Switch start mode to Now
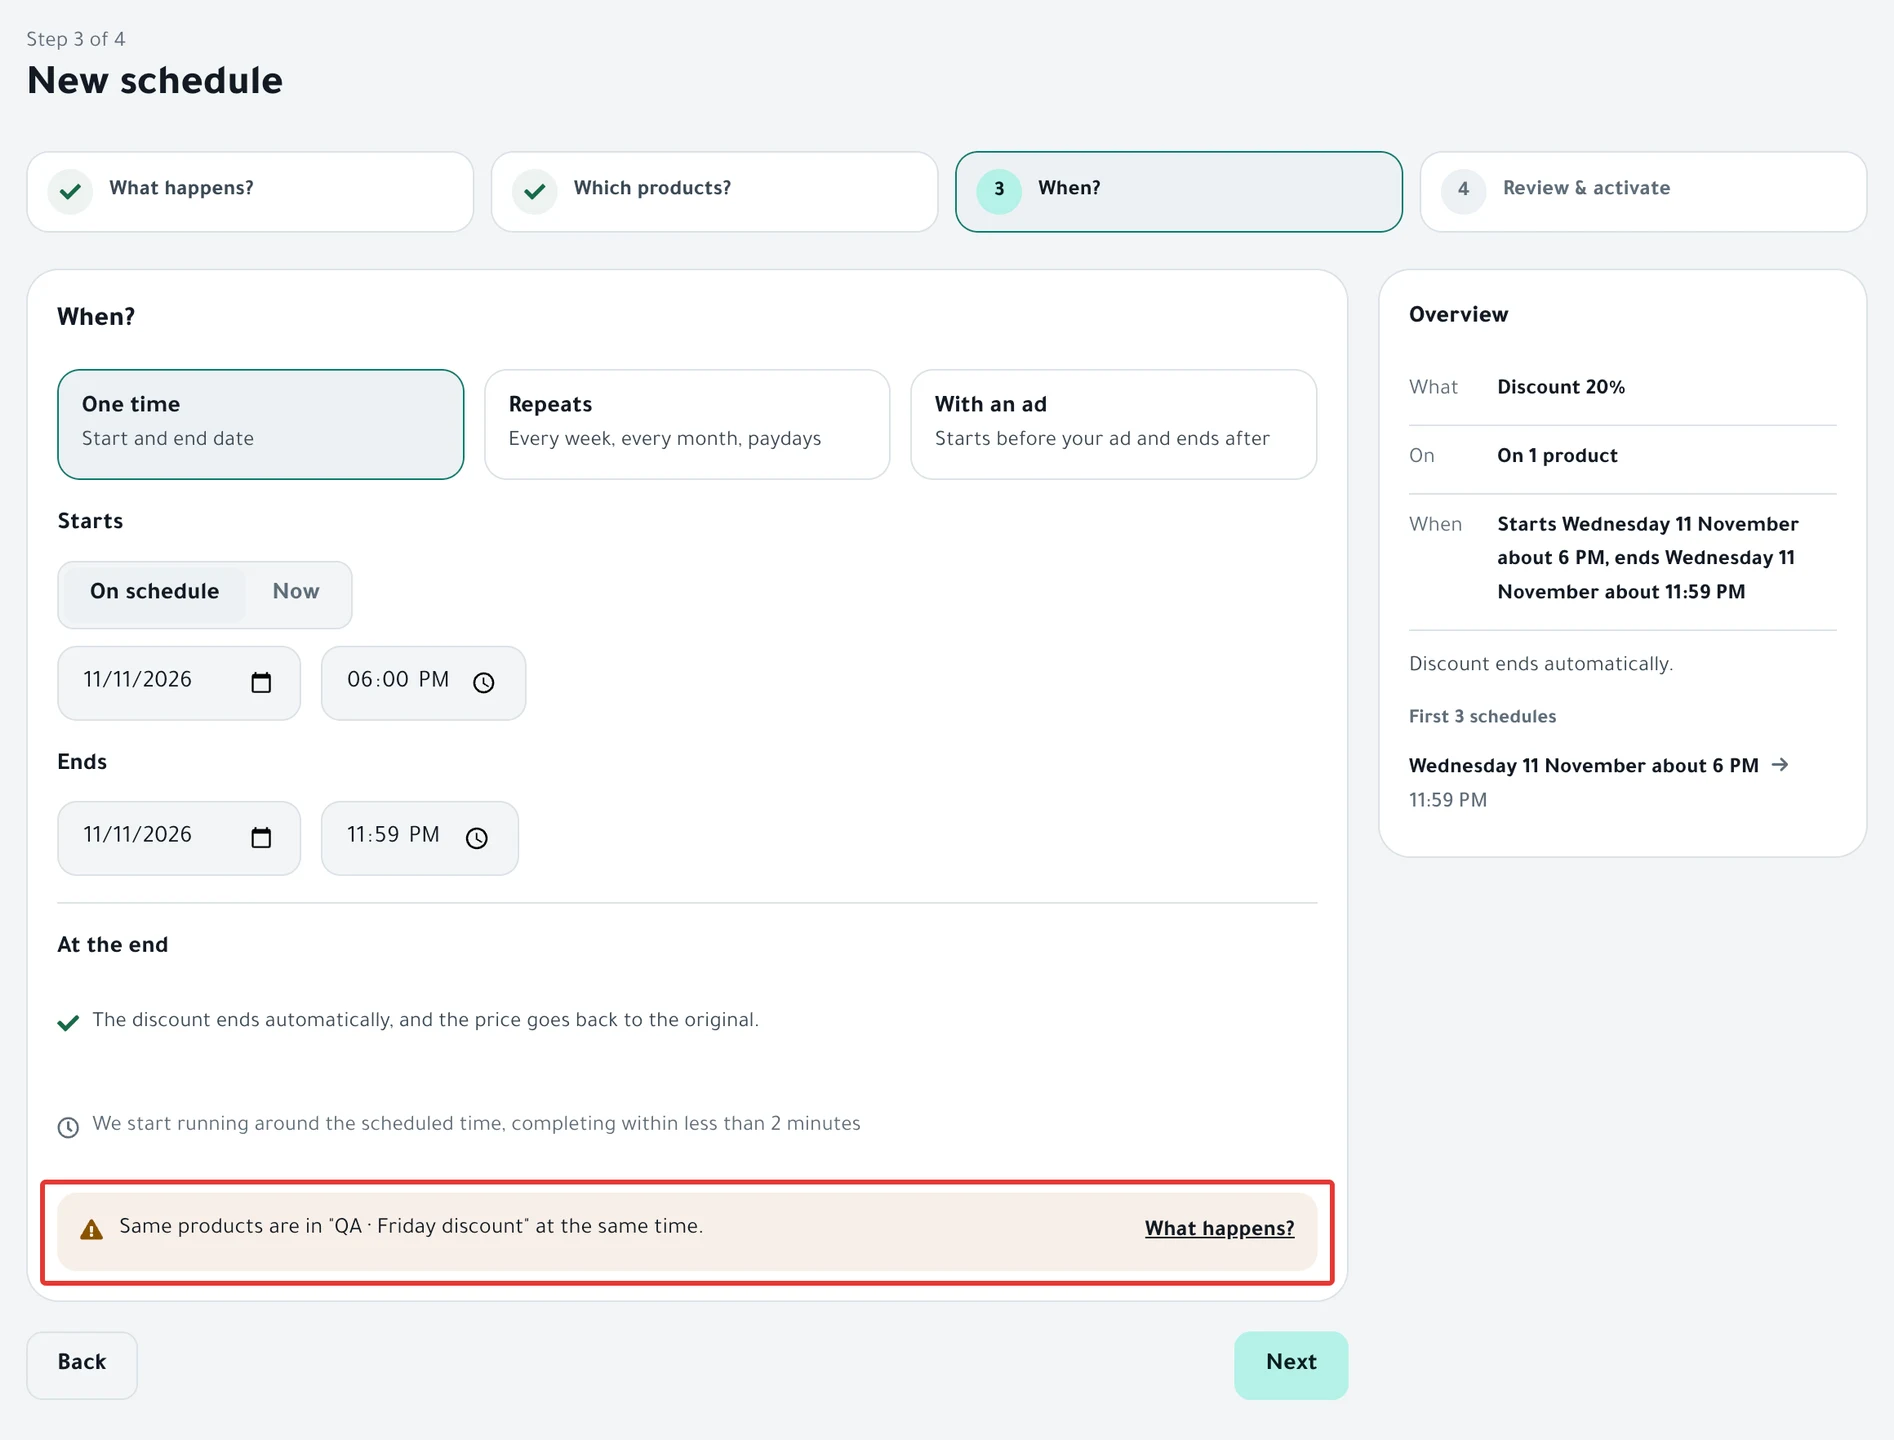The width and height of the screenshot is (1894, 1440). click(x=296, y=592)
